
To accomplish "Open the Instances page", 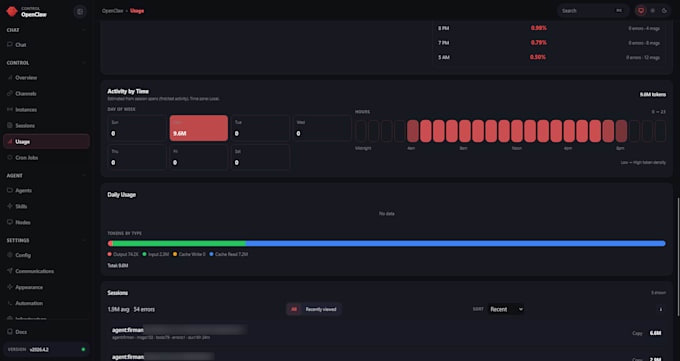I will coord(46,110).
